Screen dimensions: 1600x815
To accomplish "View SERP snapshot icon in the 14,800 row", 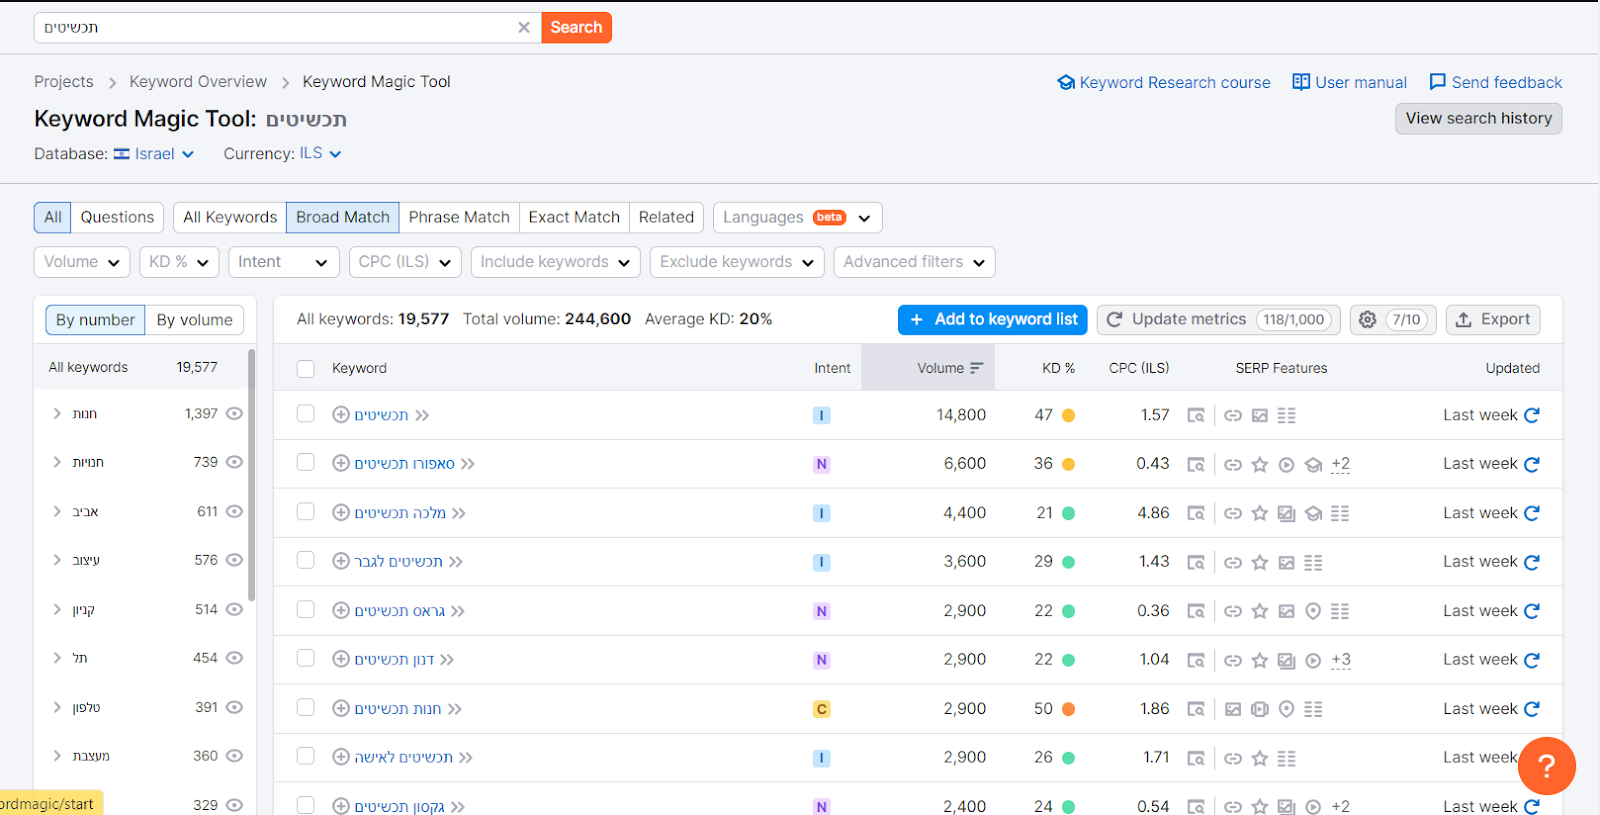I will pos(1196,415).
